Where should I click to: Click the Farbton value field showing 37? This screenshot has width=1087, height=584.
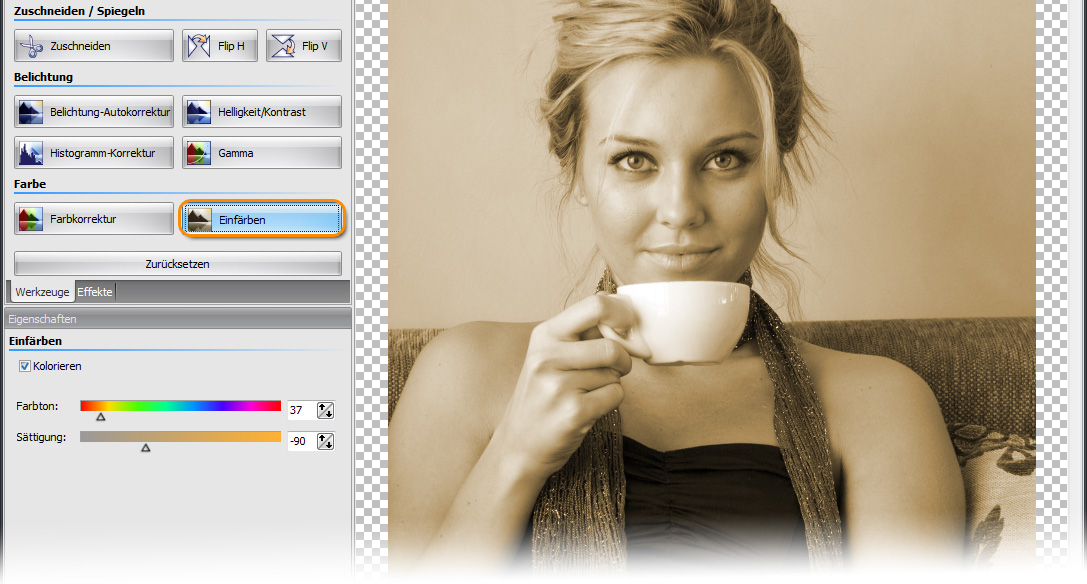pyautogui.click(x=302, y=410)
